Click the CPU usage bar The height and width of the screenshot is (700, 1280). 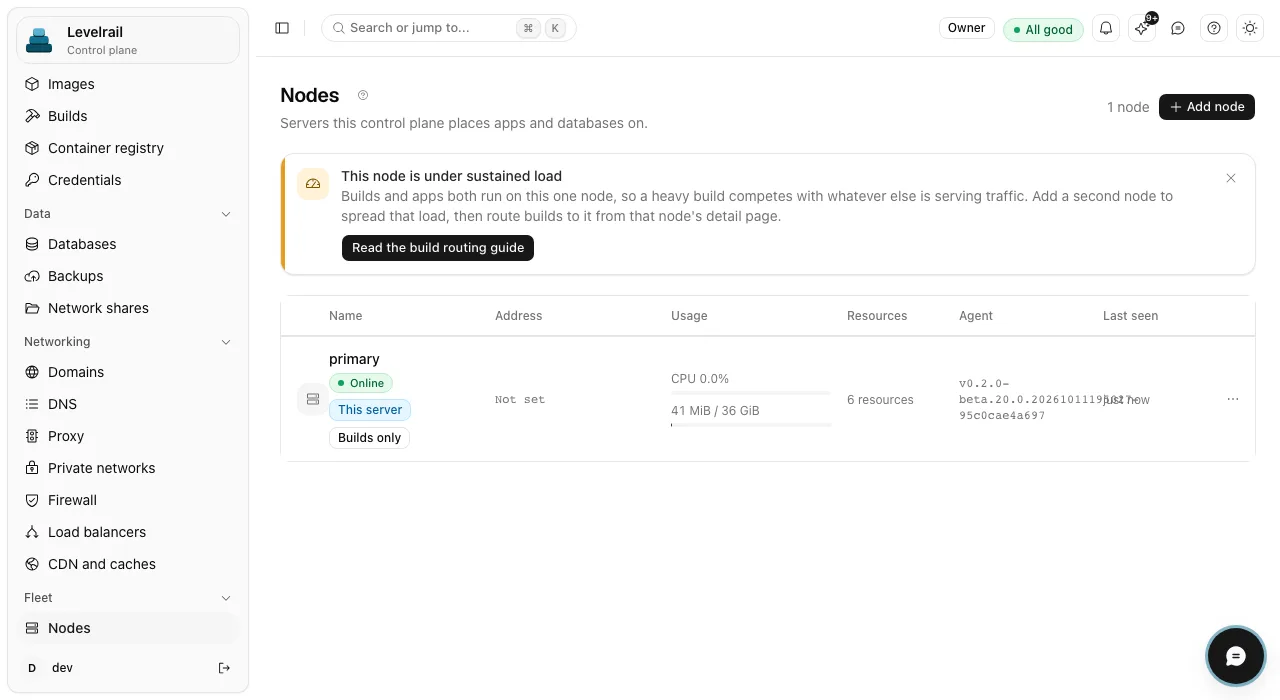pos(751,393)
